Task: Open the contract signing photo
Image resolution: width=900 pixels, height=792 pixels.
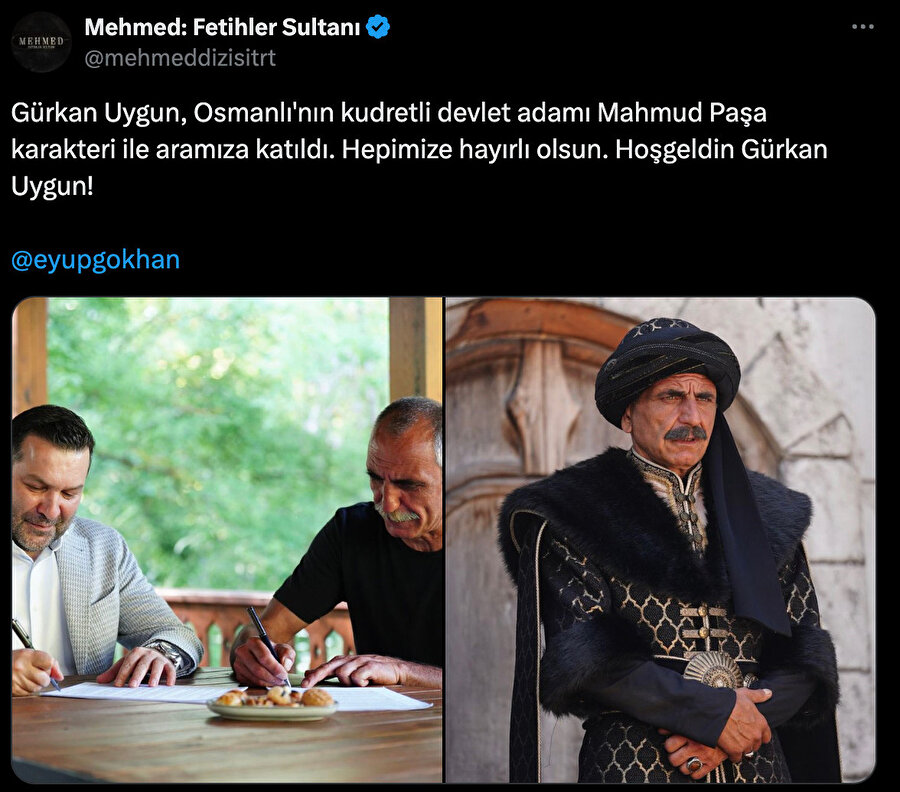Action: (x=227, y=539)
